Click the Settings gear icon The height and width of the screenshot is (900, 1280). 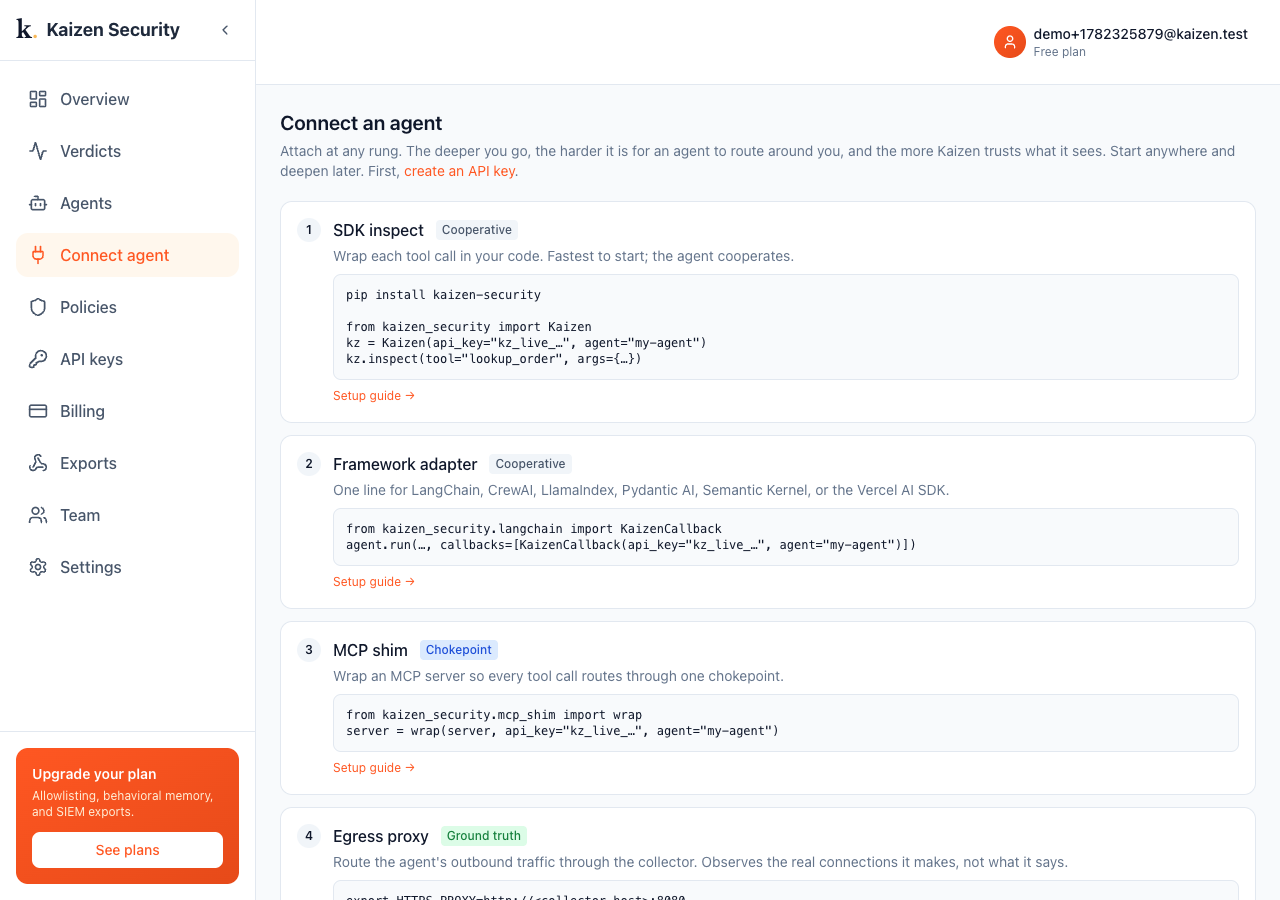point(38,567)
